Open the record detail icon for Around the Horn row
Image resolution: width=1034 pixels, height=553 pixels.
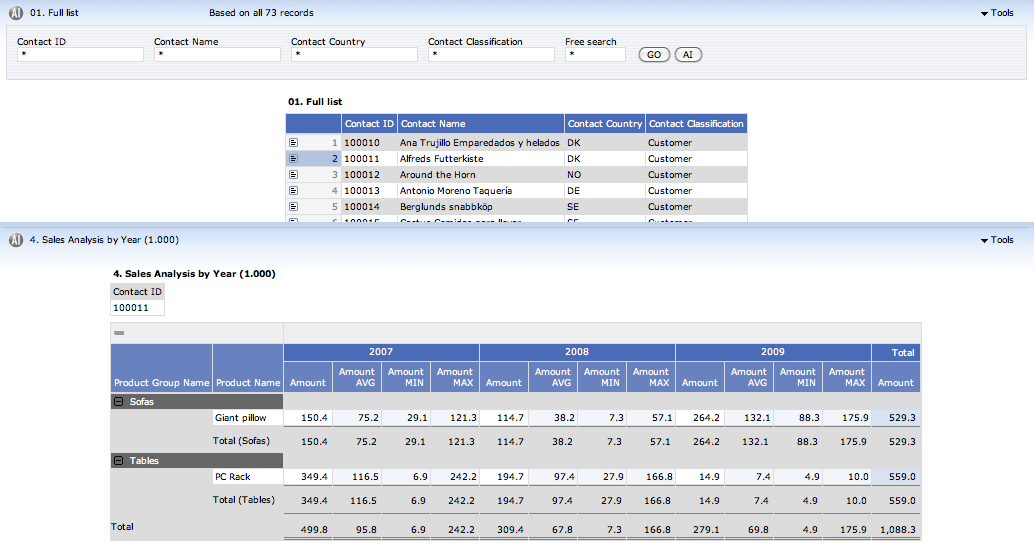point(293,175)
